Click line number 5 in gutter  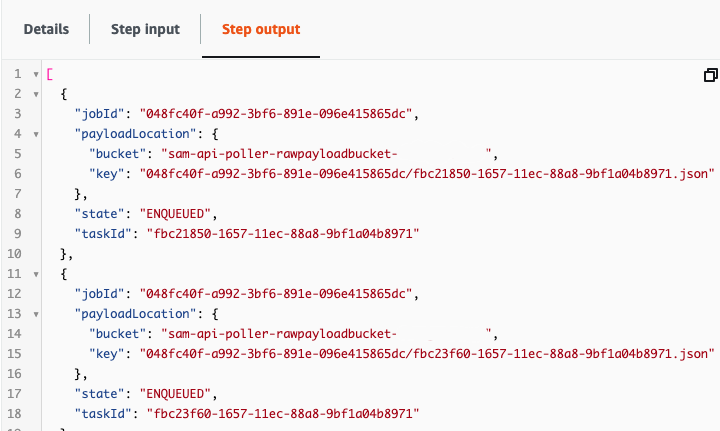[x=17, y=154]
